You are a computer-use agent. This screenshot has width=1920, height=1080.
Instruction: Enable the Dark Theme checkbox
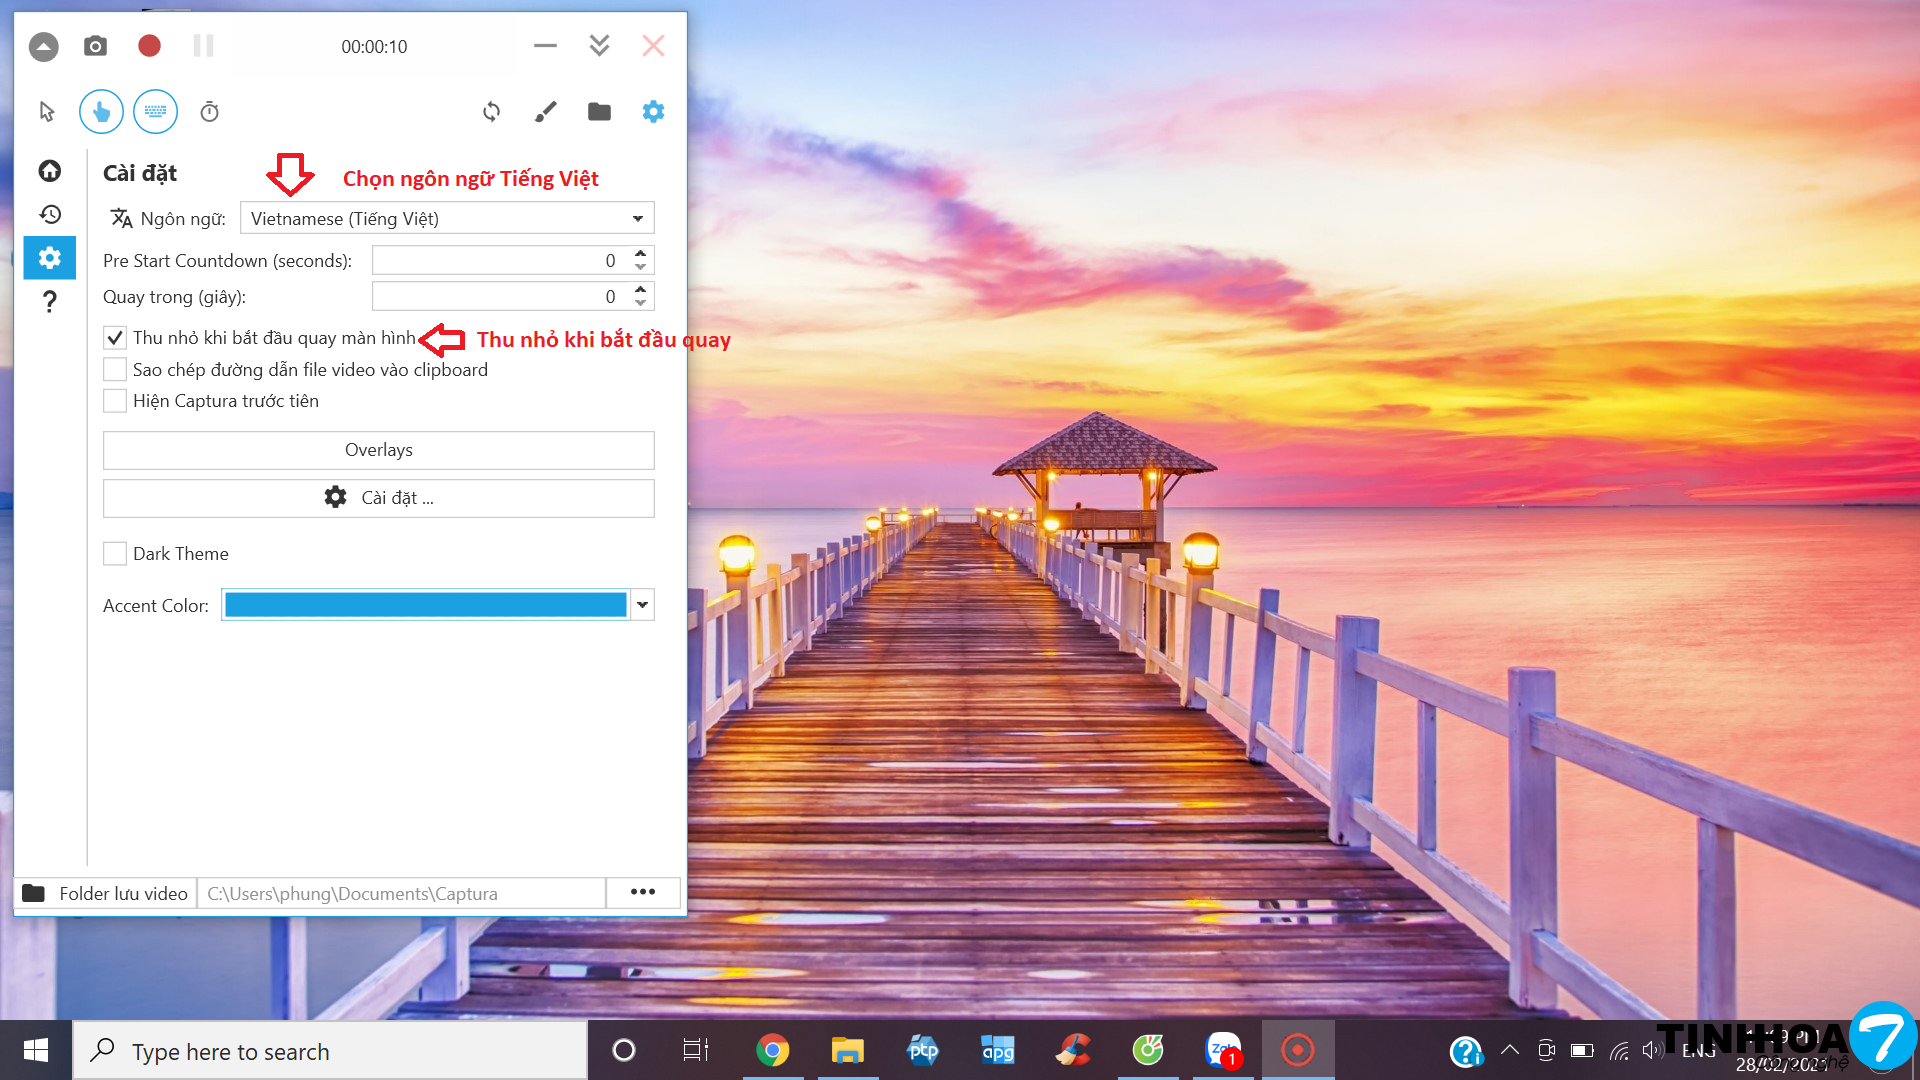click(115, 554)
